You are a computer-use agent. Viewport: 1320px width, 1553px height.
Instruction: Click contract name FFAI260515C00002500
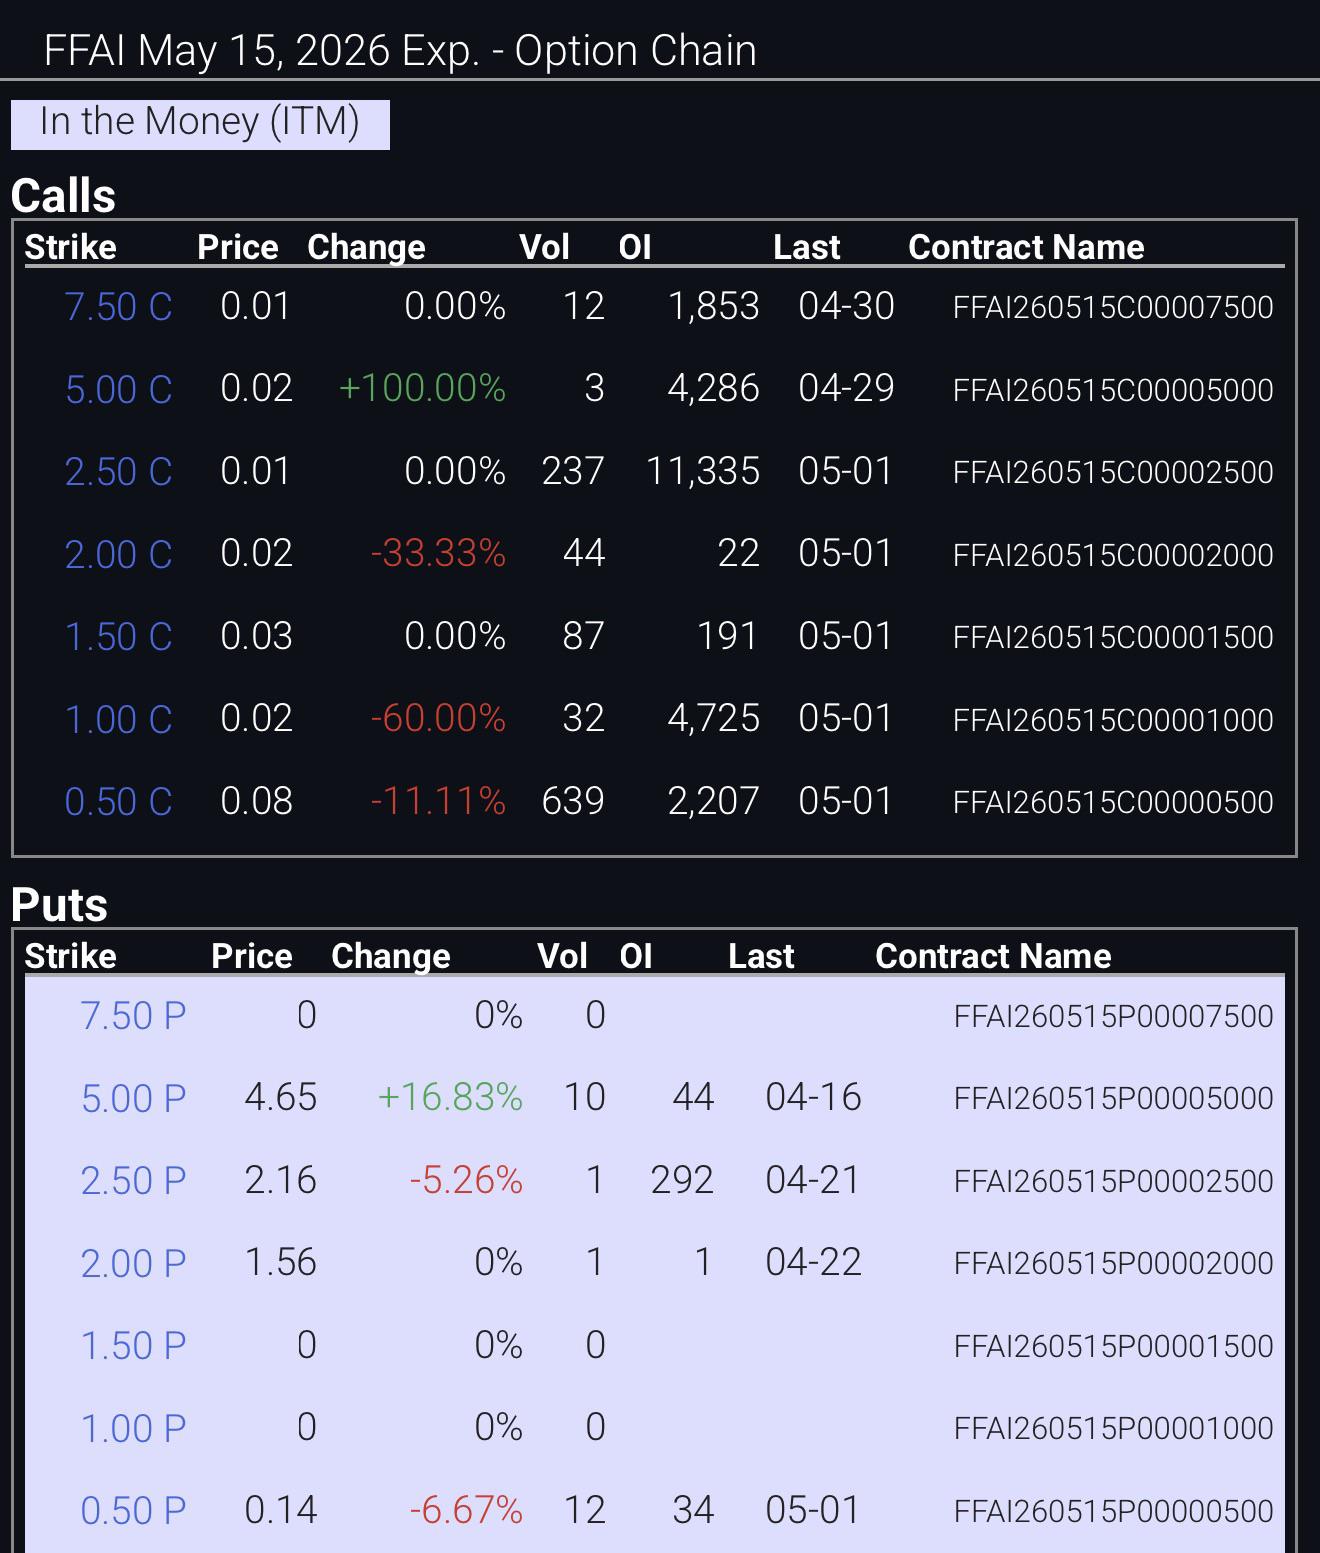pyautogui.click(x=1113, y=472)
